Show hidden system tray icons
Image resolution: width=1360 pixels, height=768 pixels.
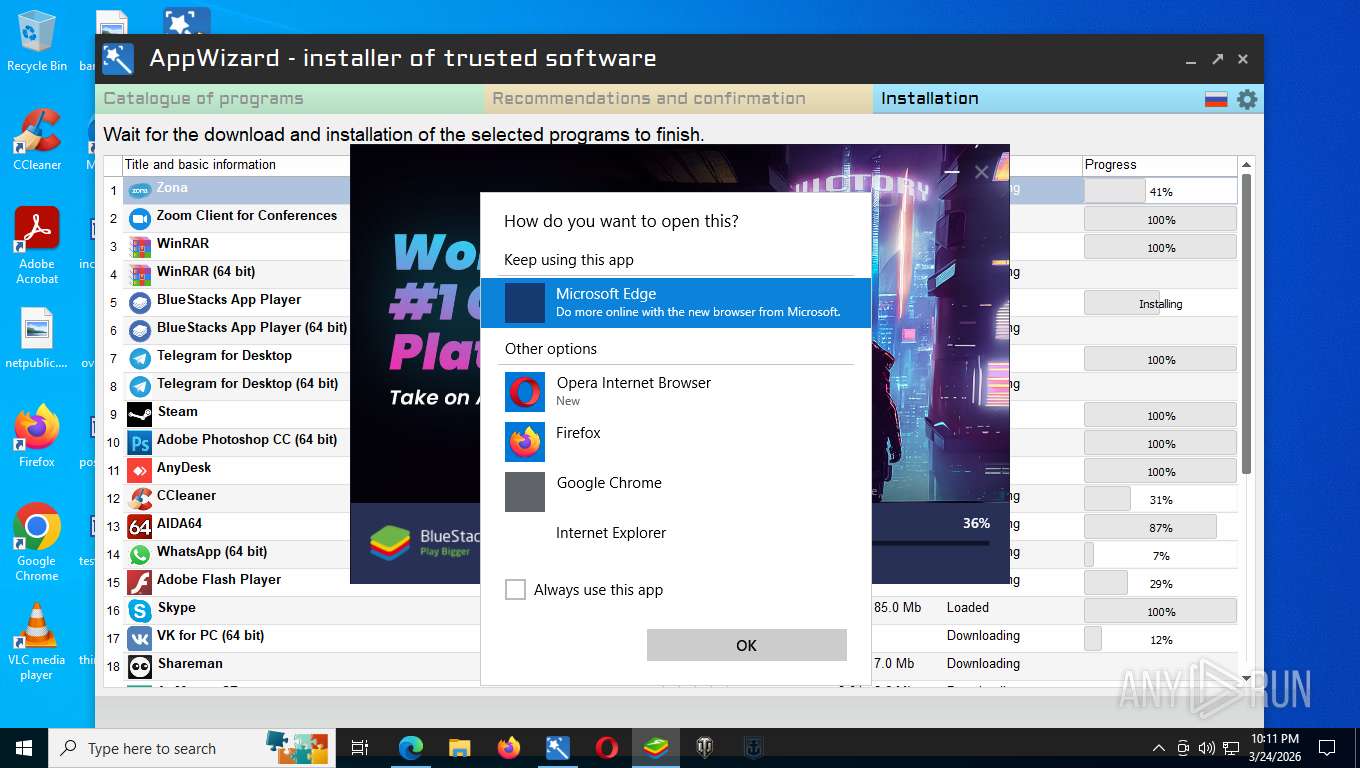[x=1158, y=747]
